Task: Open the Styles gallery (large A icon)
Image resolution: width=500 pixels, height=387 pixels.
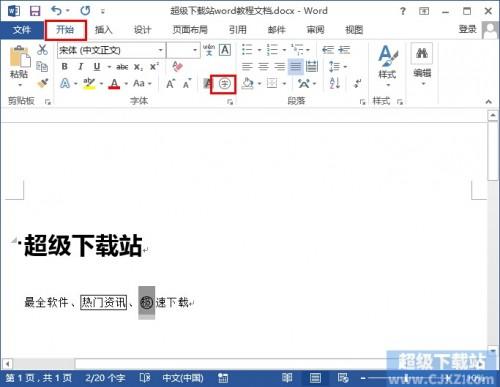Action: pyautogui.click(x=388, y=56)
